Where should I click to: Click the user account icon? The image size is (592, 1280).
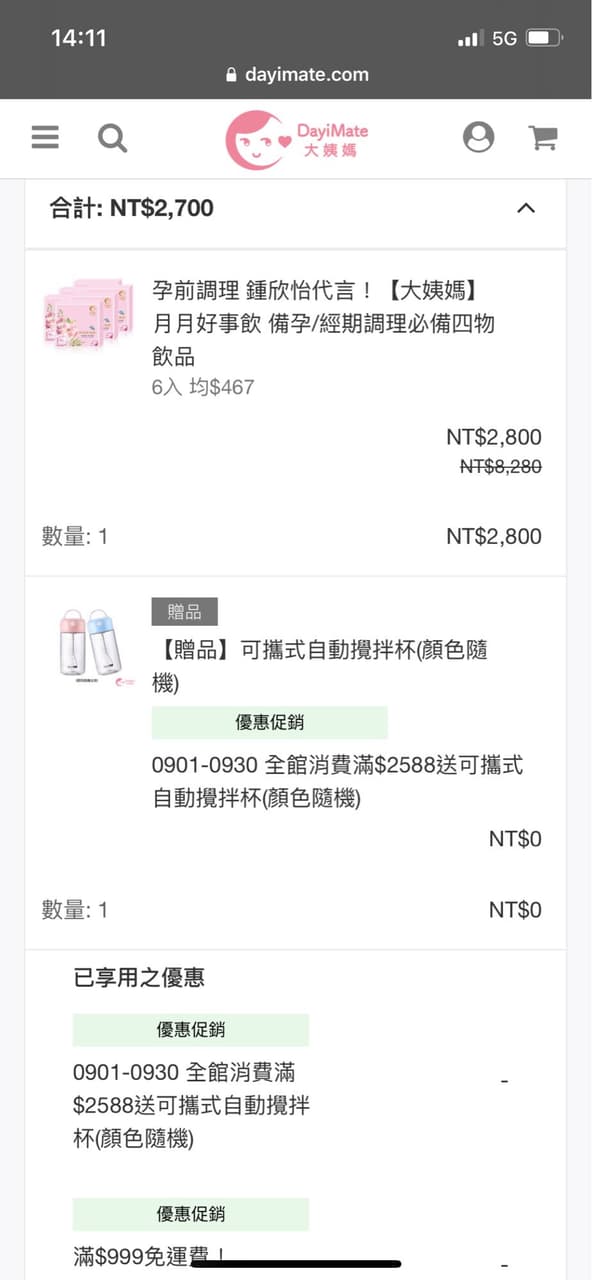coord(479,137)
